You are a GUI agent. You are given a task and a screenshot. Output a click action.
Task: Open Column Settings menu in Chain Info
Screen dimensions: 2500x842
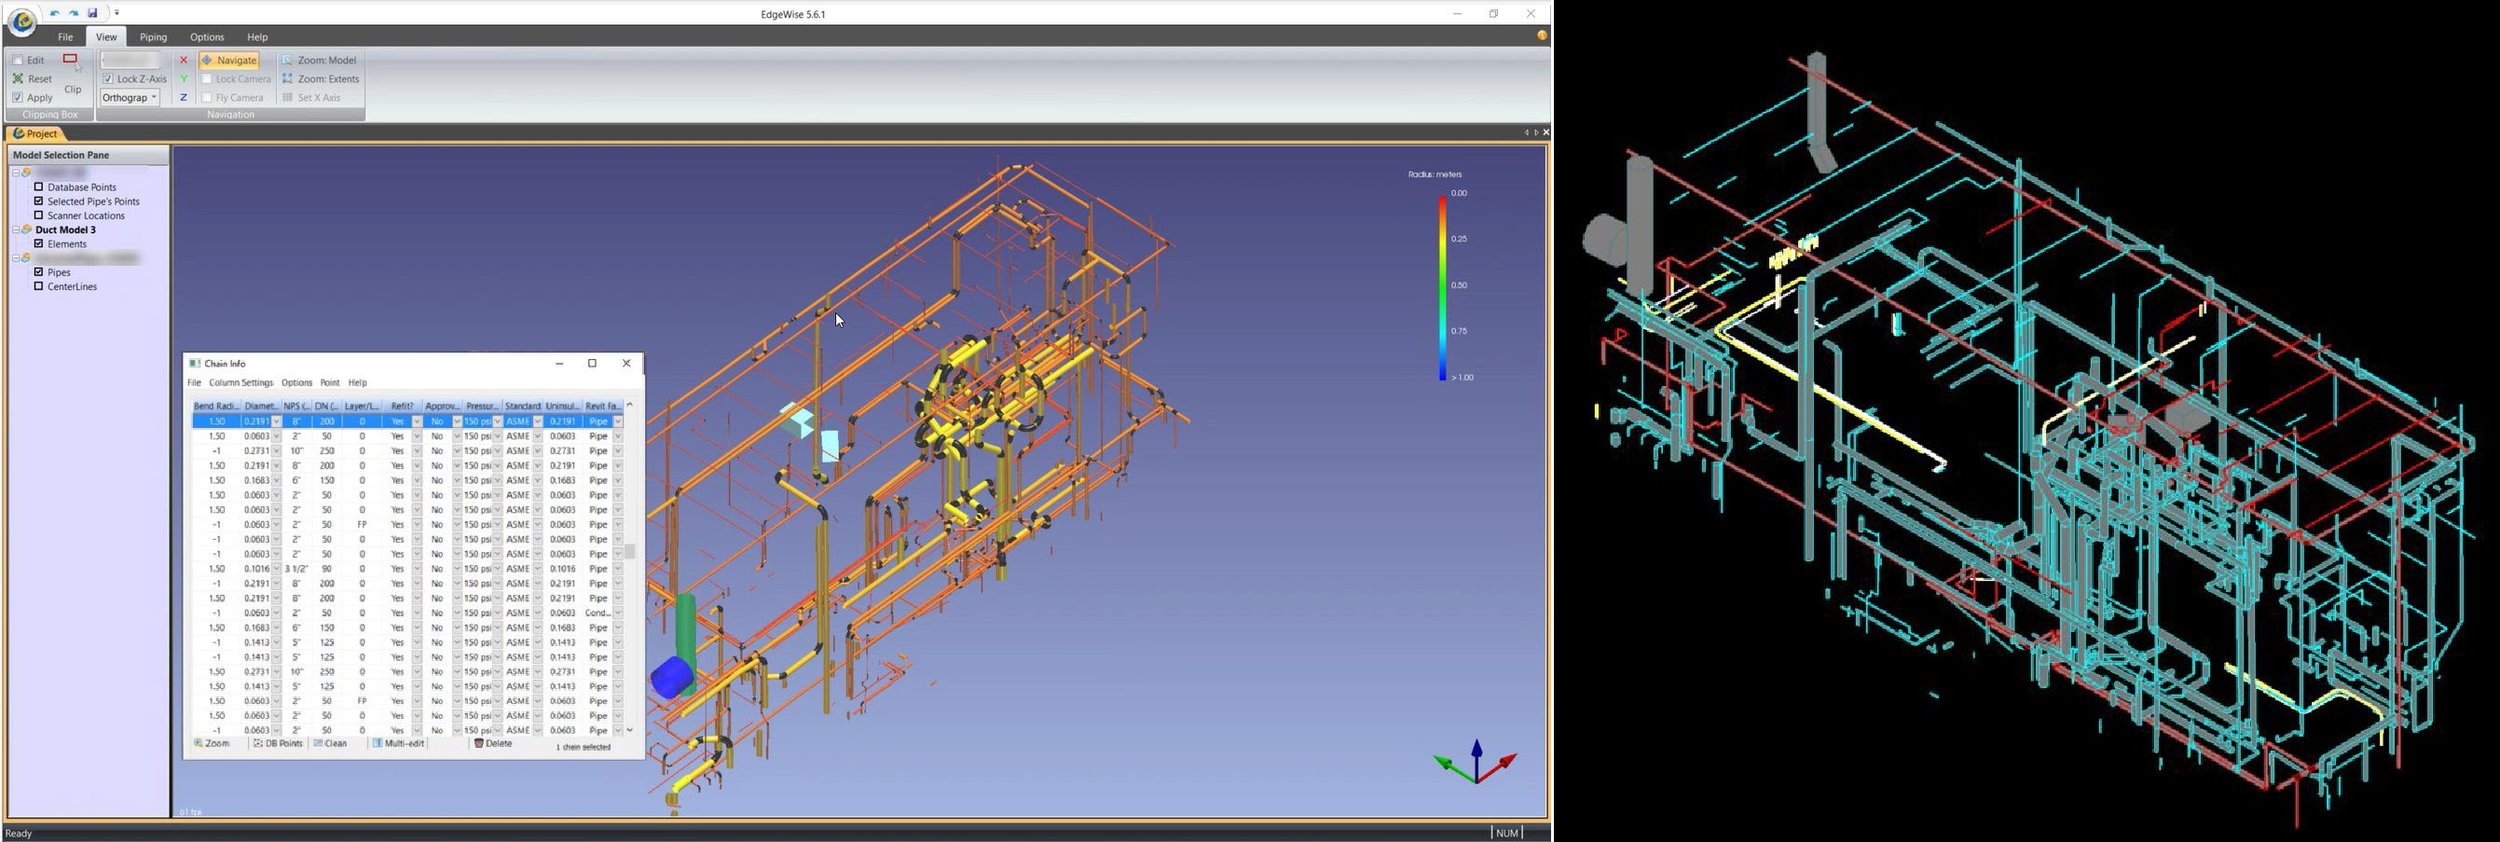point(241,383)
